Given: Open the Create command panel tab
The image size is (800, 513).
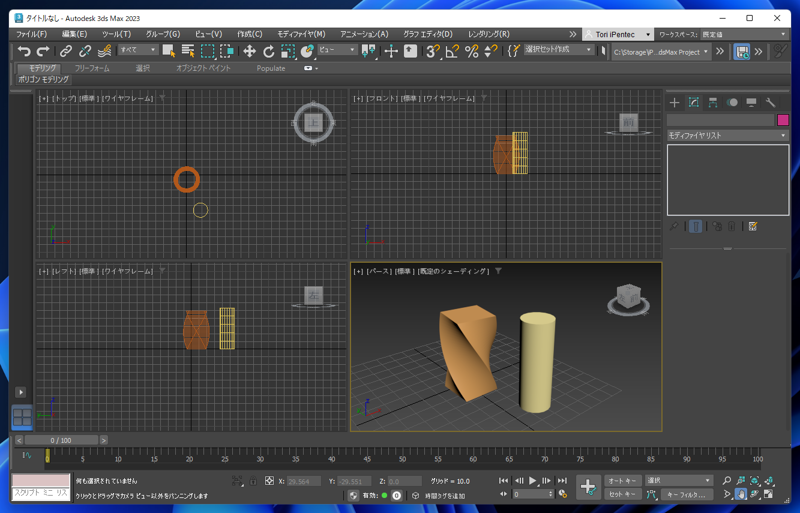Looking at the screenshot, I should click(674, 103).
